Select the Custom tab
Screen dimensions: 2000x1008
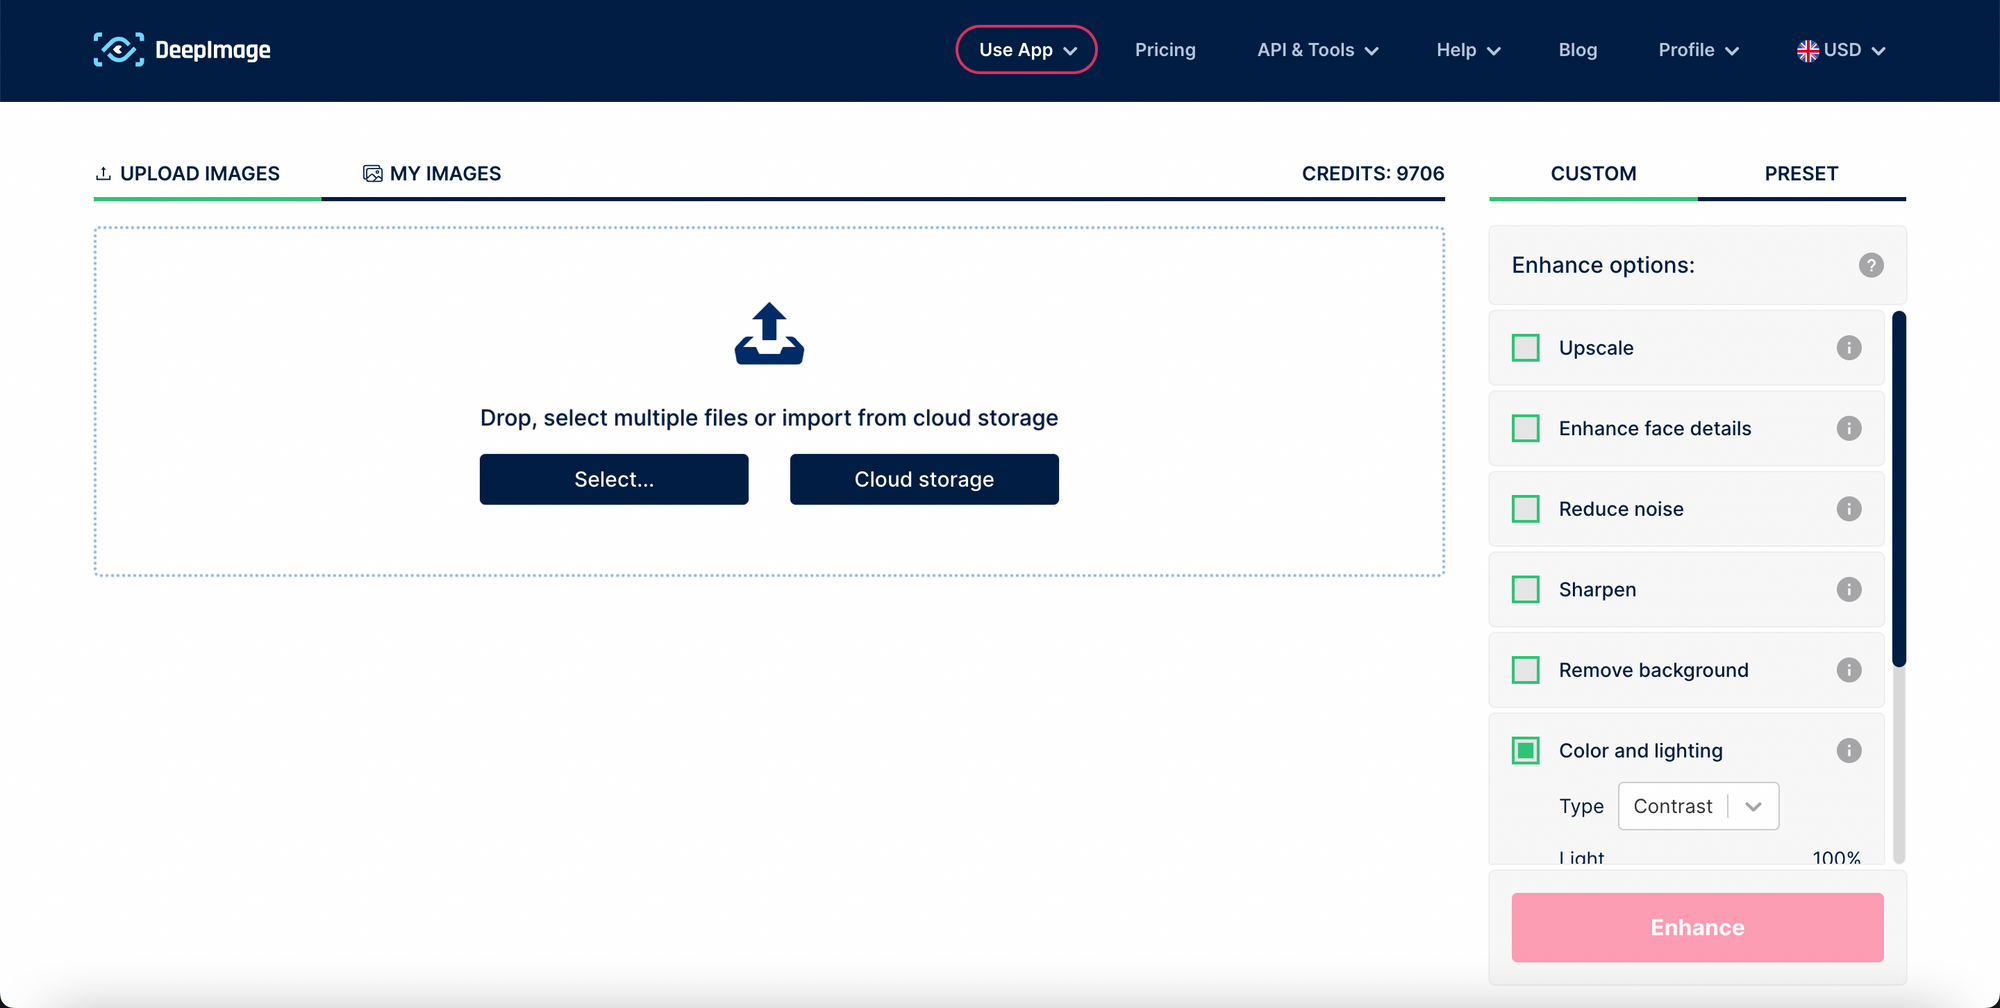(1593, 174)
